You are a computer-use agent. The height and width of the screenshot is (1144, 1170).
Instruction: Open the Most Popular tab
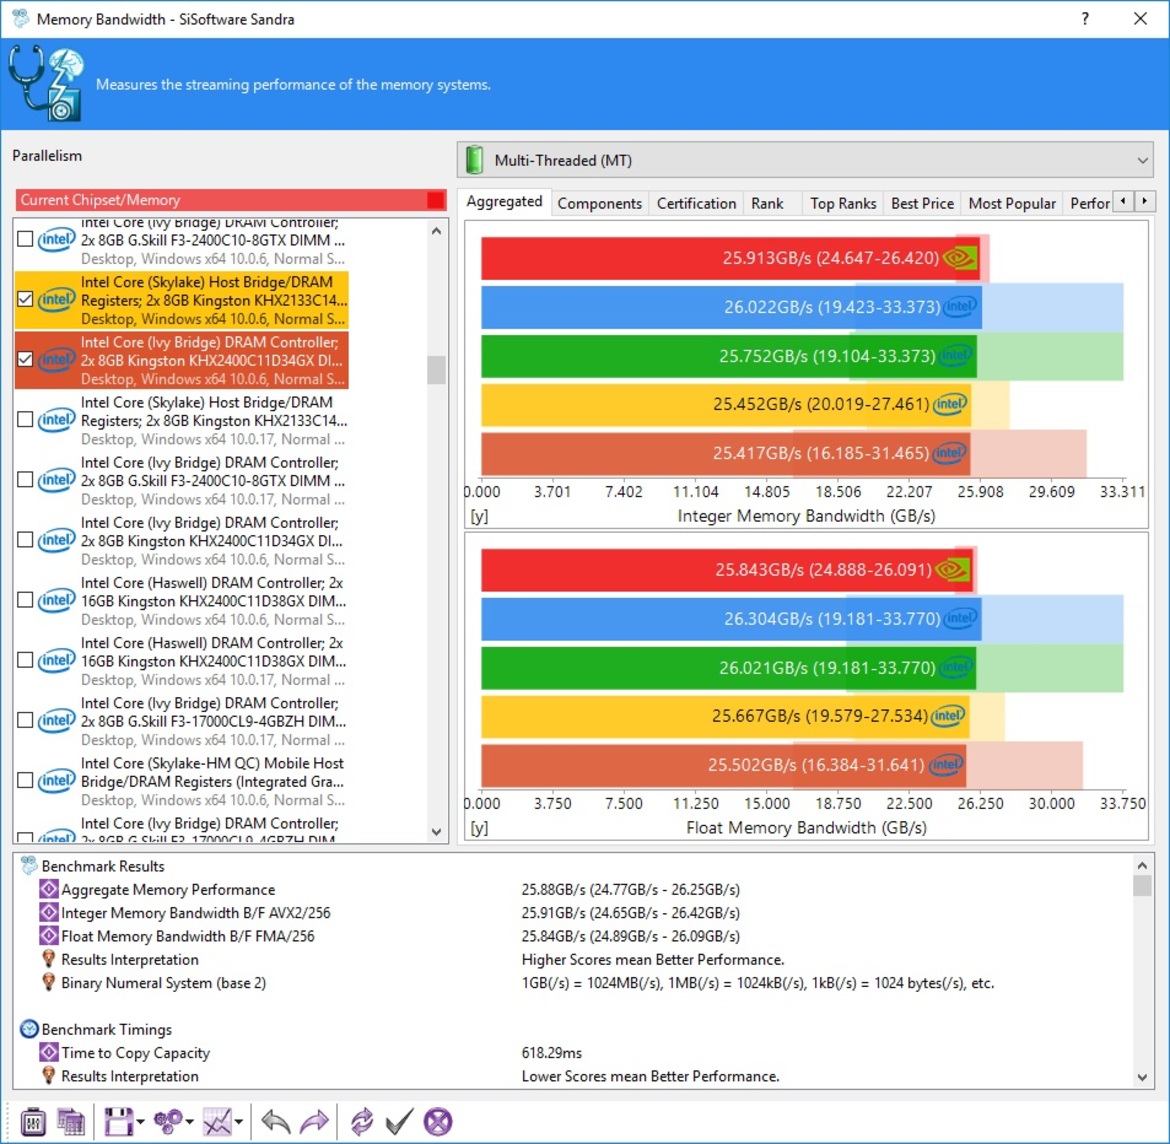tap(1012, 203)
